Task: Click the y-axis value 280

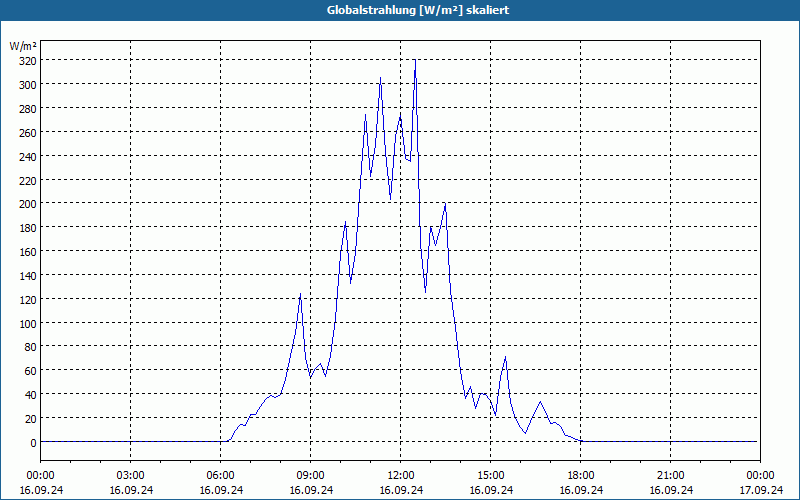Action: tap(28, 109)
